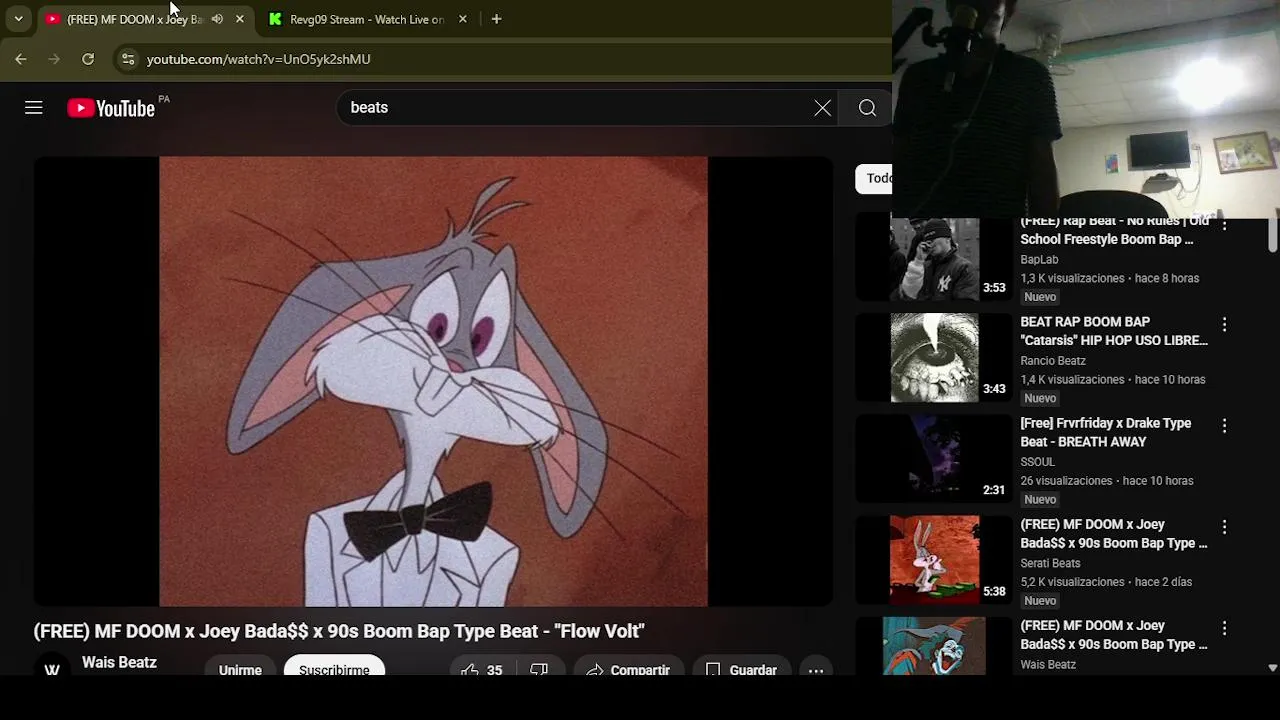This screenshot has width=1280, height=720.
Task: Open the Frvrfriday x Drake thumbnail
Action: pos(935,459)
